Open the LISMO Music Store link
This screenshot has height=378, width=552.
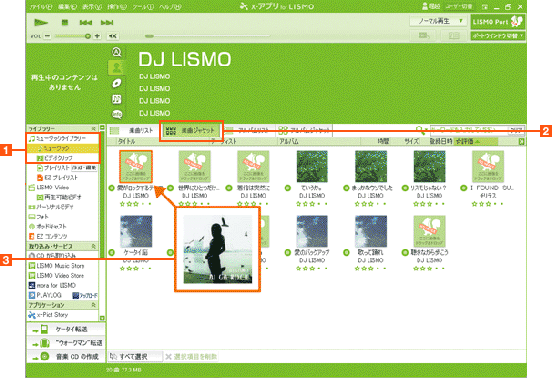pos(56,266)
